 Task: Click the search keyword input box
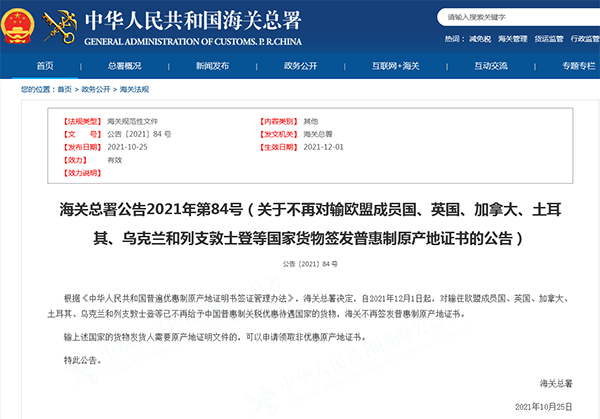click(510, 18)
